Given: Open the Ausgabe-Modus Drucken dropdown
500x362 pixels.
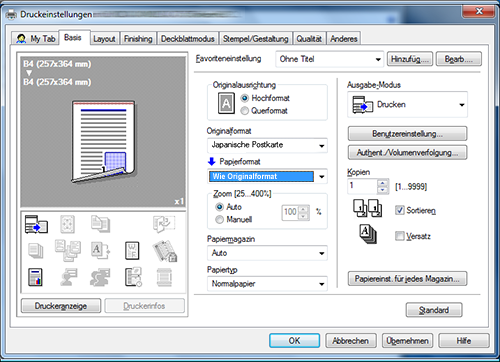Looking at the screenshot, I should pos(407,105).
